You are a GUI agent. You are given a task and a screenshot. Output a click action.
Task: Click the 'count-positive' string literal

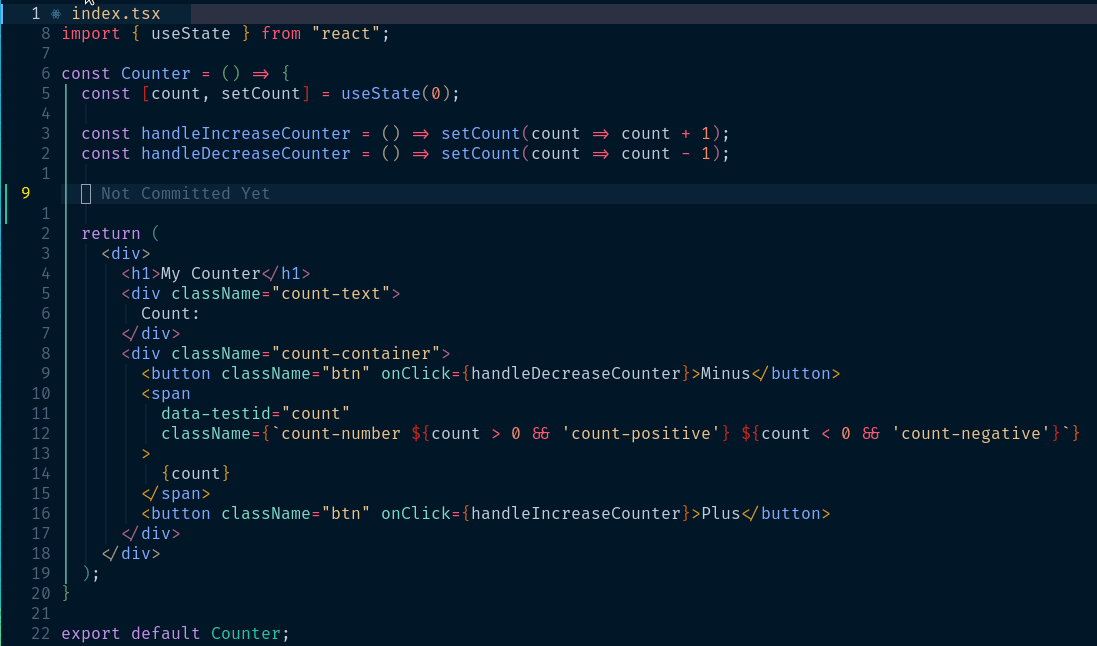[640, 434]
